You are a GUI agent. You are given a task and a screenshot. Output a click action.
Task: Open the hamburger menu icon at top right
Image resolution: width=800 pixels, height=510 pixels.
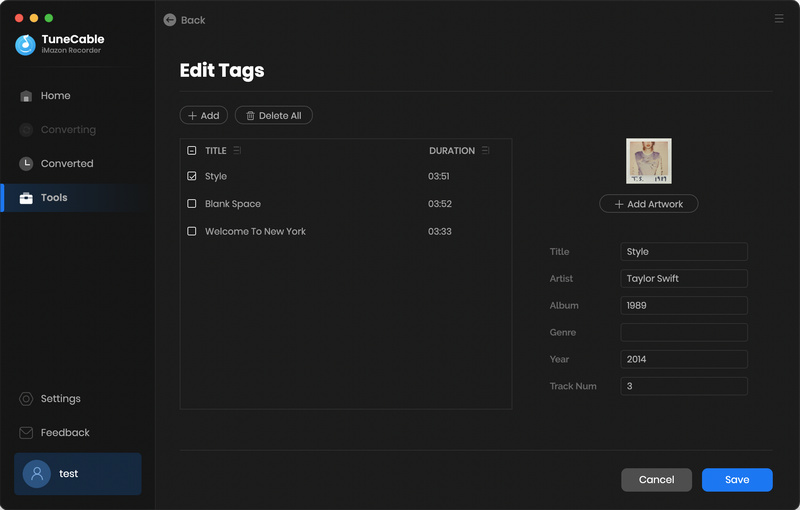point(779,19)
